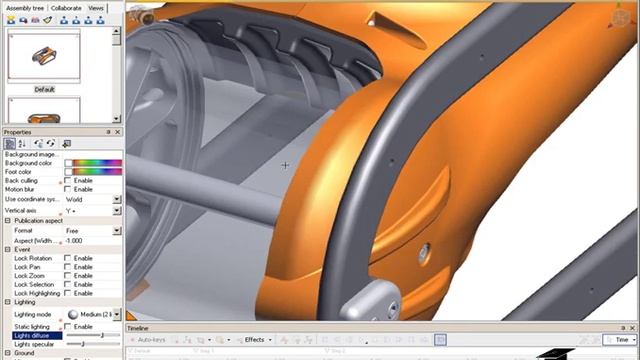This screenshot has width=640, height=360.
Task: Toggle categorized view in the Properties toolbar
Action: coord(9,143)
